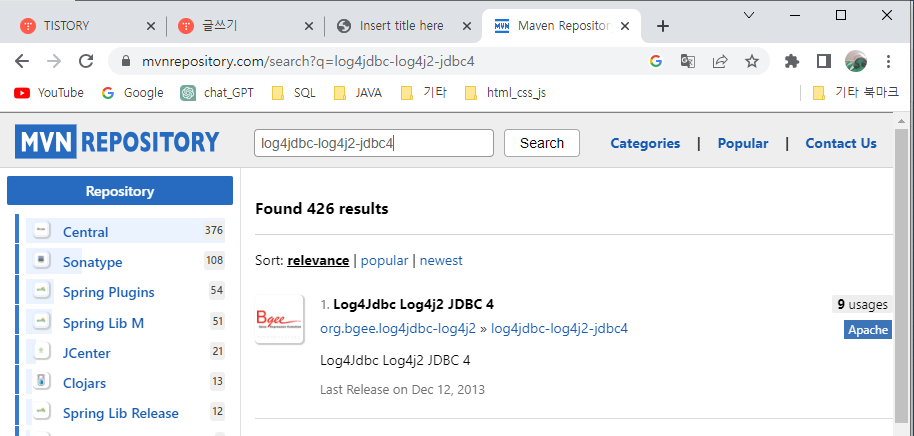Click the Found 426 results text
This screenshot has height=436, width=914.
coord(322,209)
